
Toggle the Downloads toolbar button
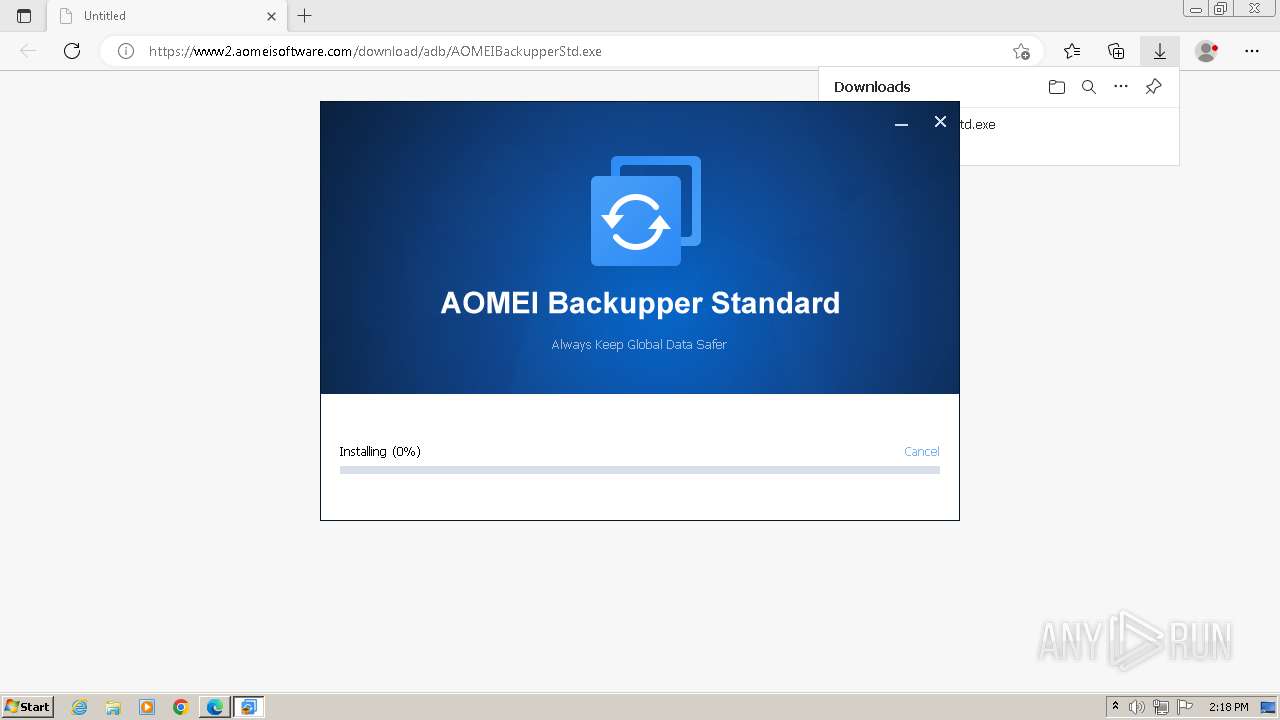coord(1160,51)
